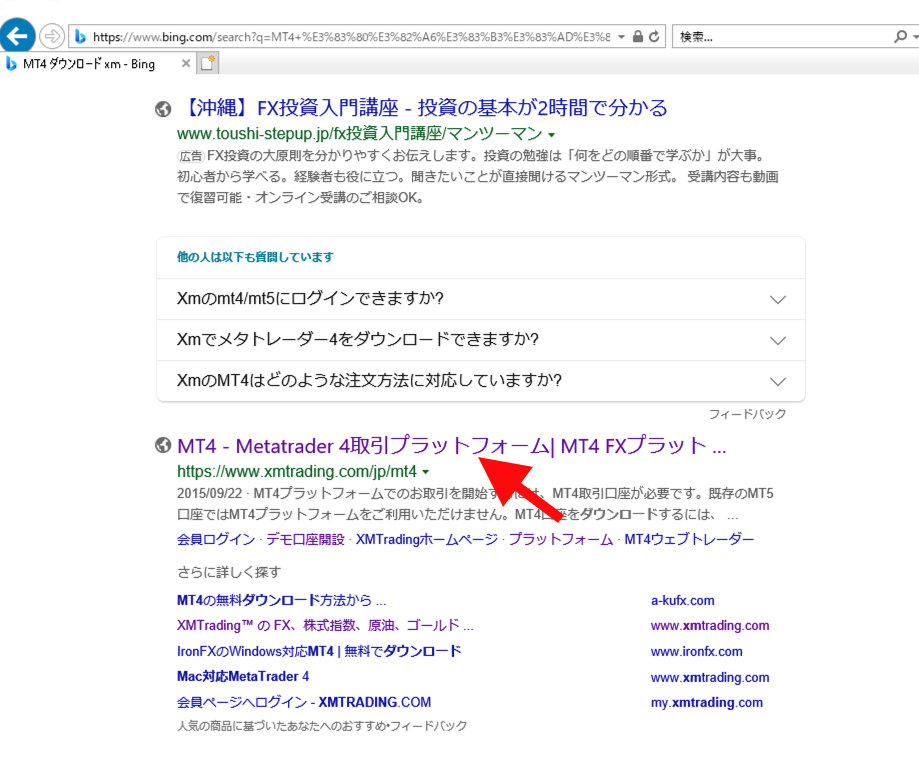This screenshot has width=919, height=763.
Task: Click the globe icon beside the 沖縄 FX ad result
Action: (163, 109)
